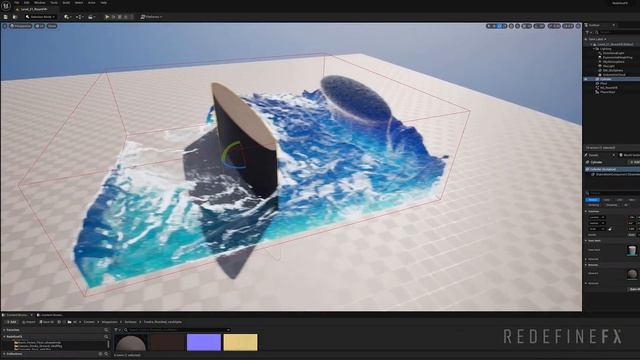
Task: Click the Content Browser search field
Action: coord(178,330)
